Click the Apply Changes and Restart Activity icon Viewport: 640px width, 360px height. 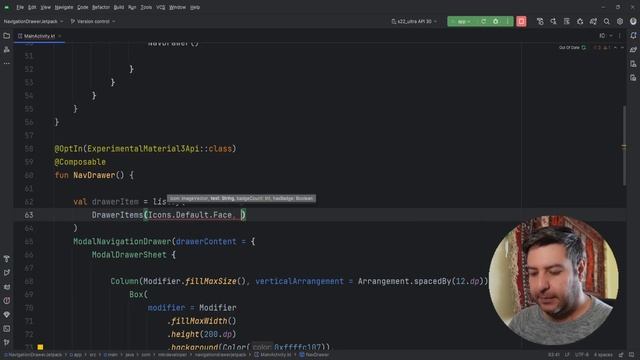(x=540, y=21)
